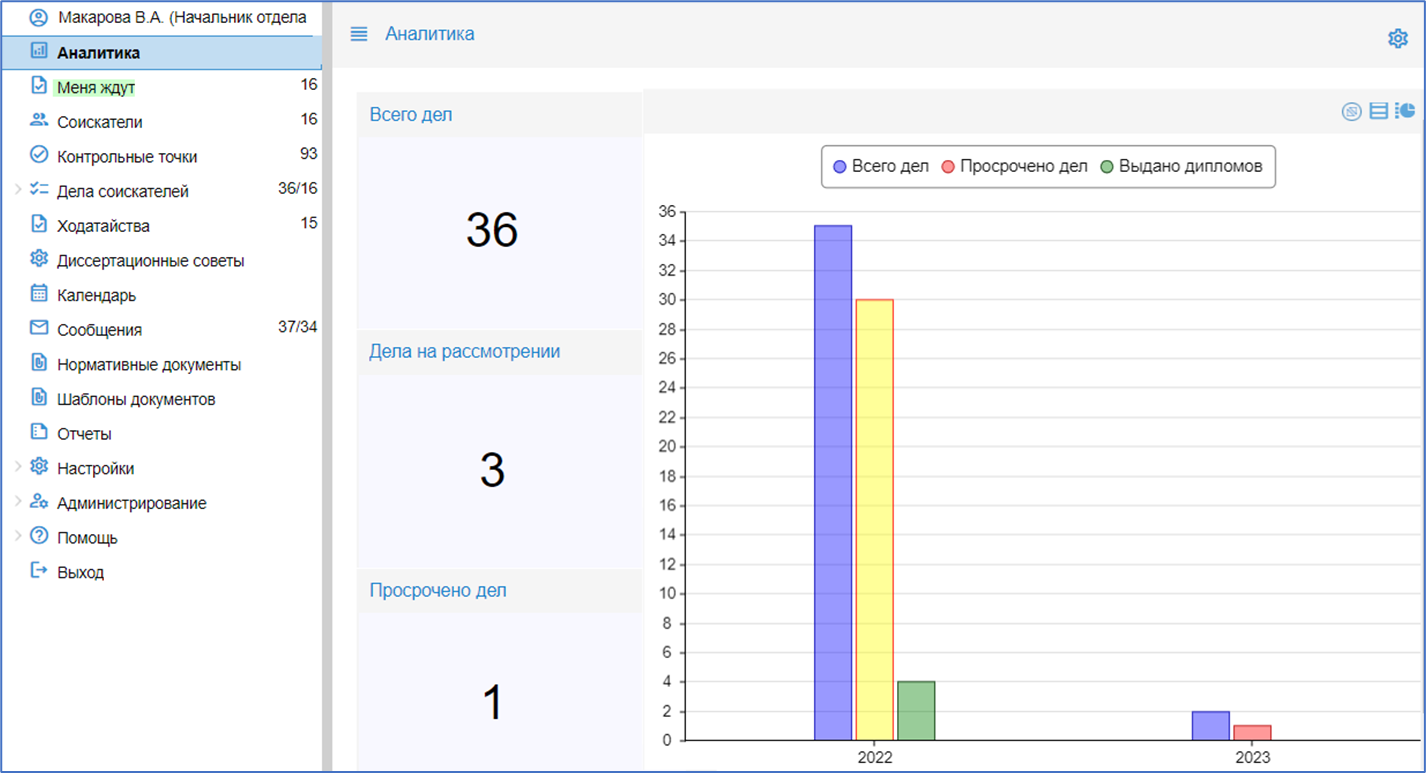Click the Календарь calendar icon in sidebar
The image size is (1426, 773).
[39, 294]
